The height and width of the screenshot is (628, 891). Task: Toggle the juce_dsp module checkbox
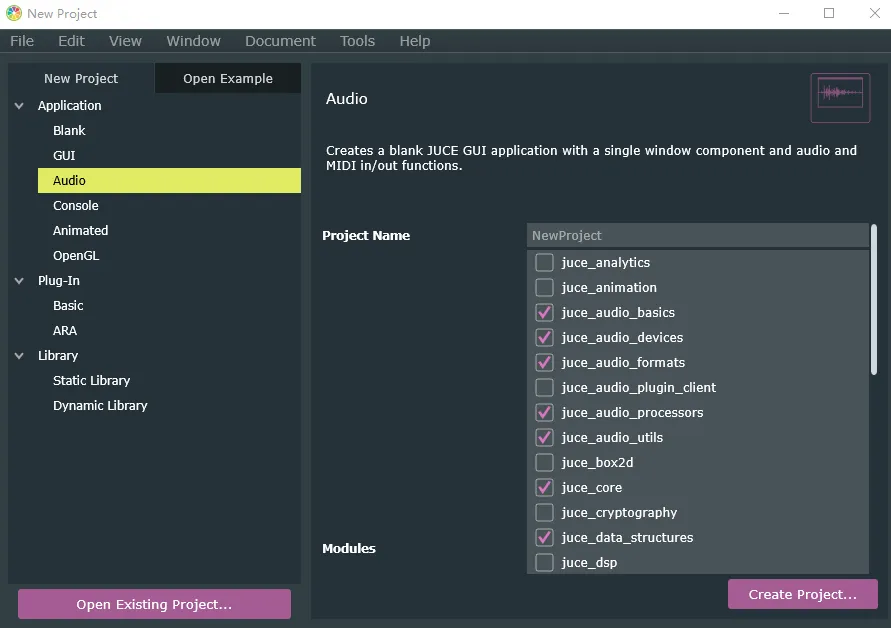[544, 563]
